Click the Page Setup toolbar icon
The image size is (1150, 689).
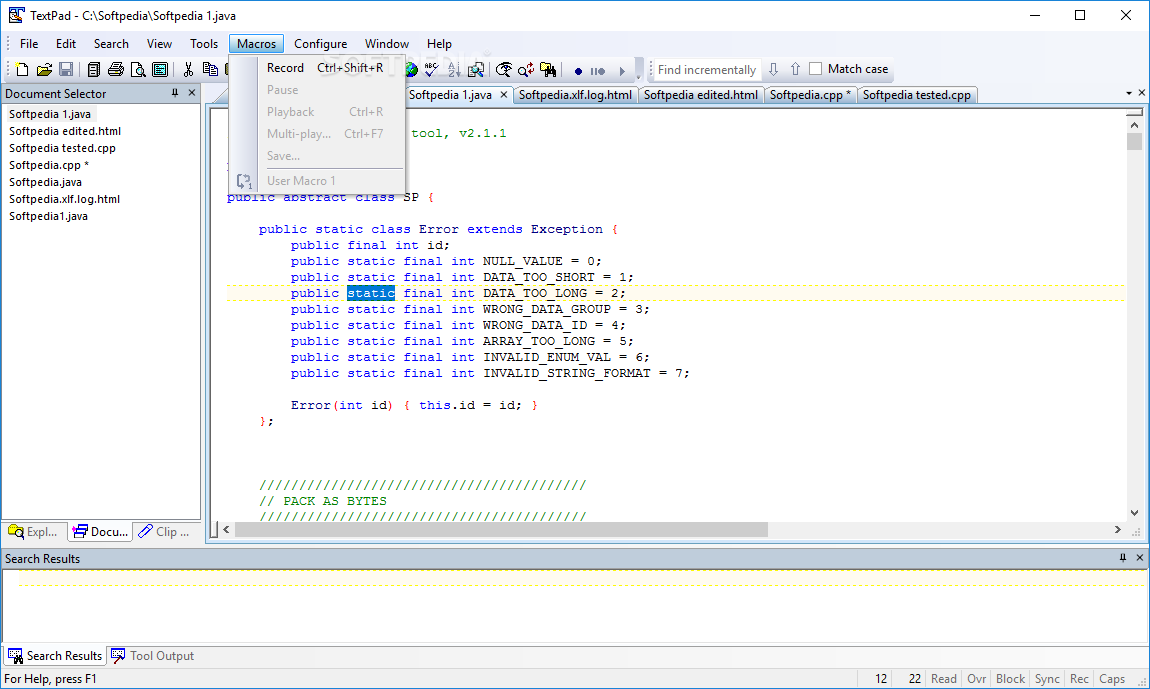click(160, 69)
